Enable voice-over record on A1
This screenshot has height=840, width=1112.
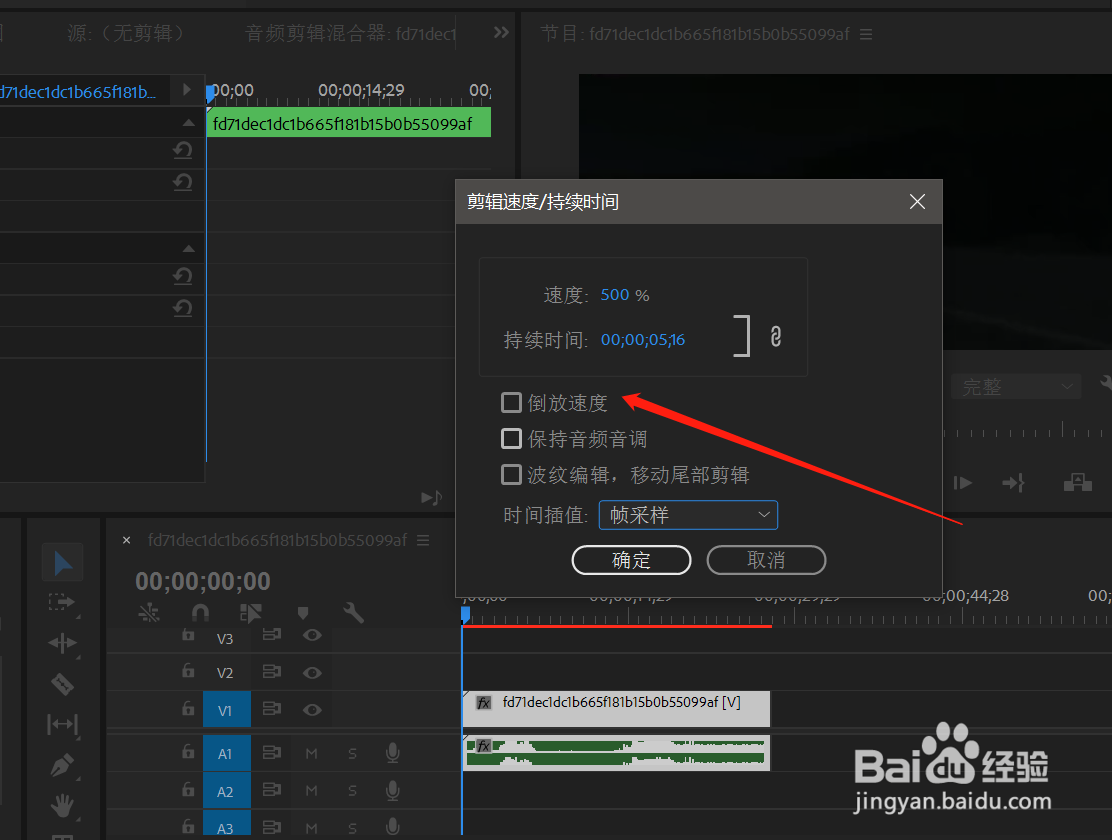(392, 753)
